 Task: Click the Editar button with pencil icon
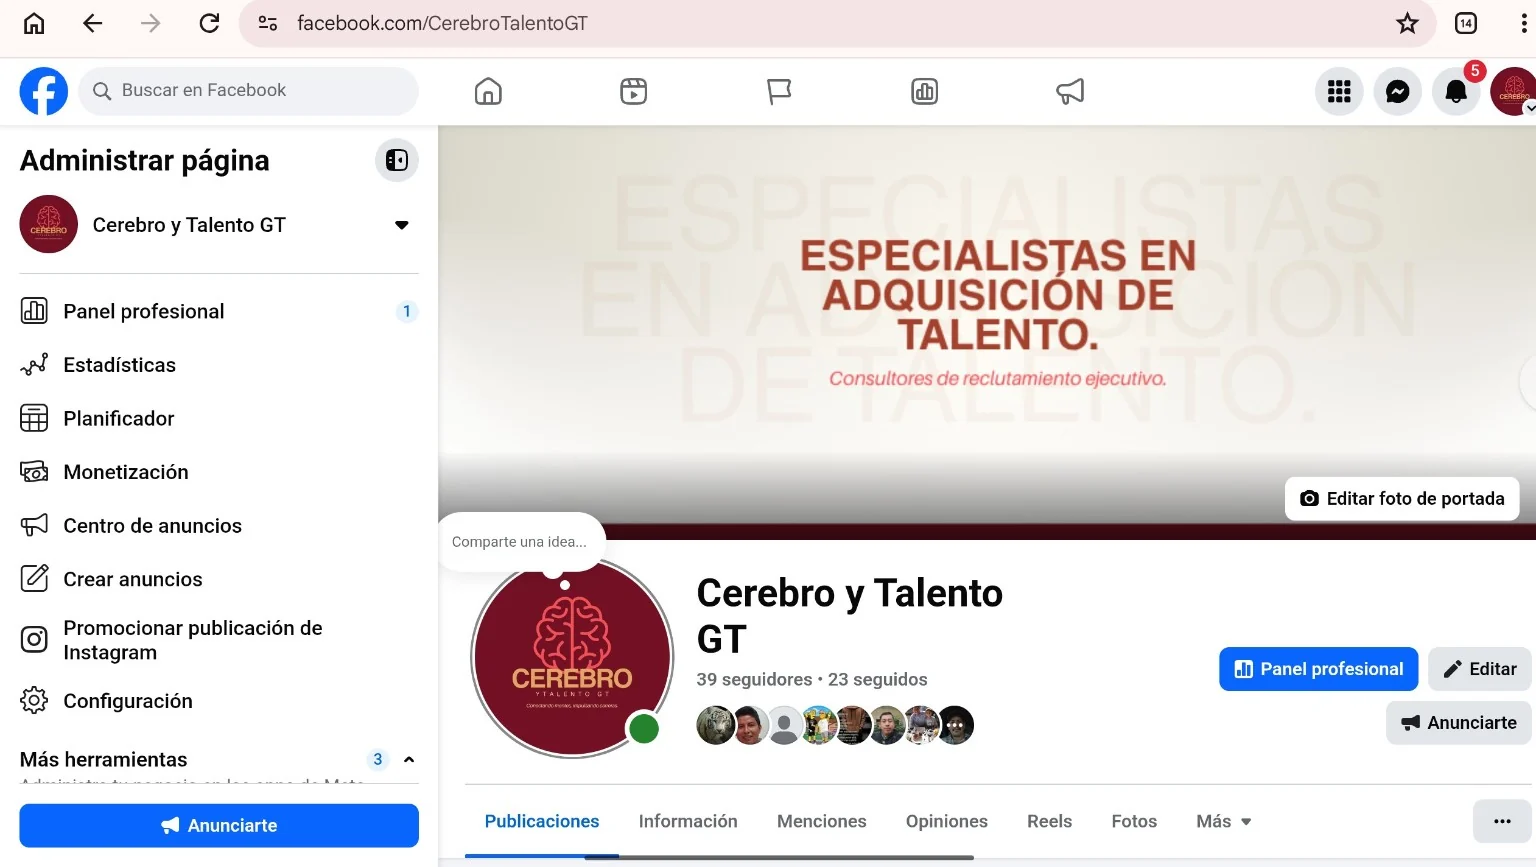[x=1480, y=669]
